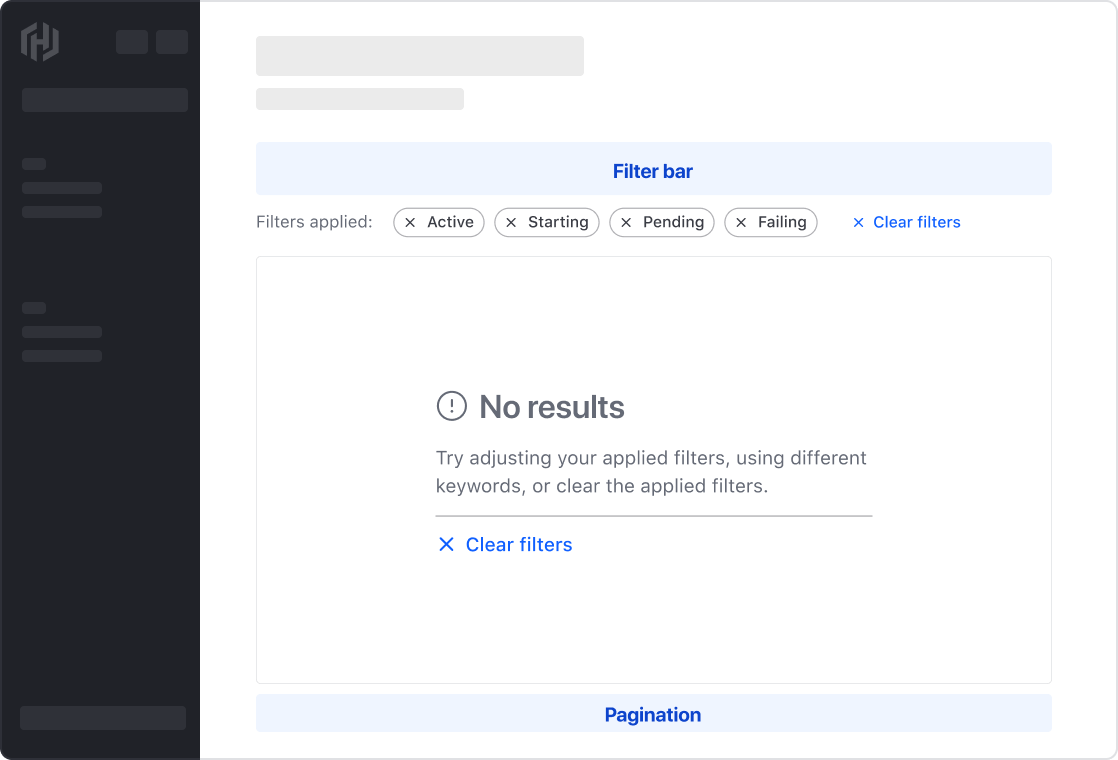Click the exclamation alert icon beside No results
The height and width of the screenshot is (760, 1118).
pyautogui.click(x=452, y=406)
